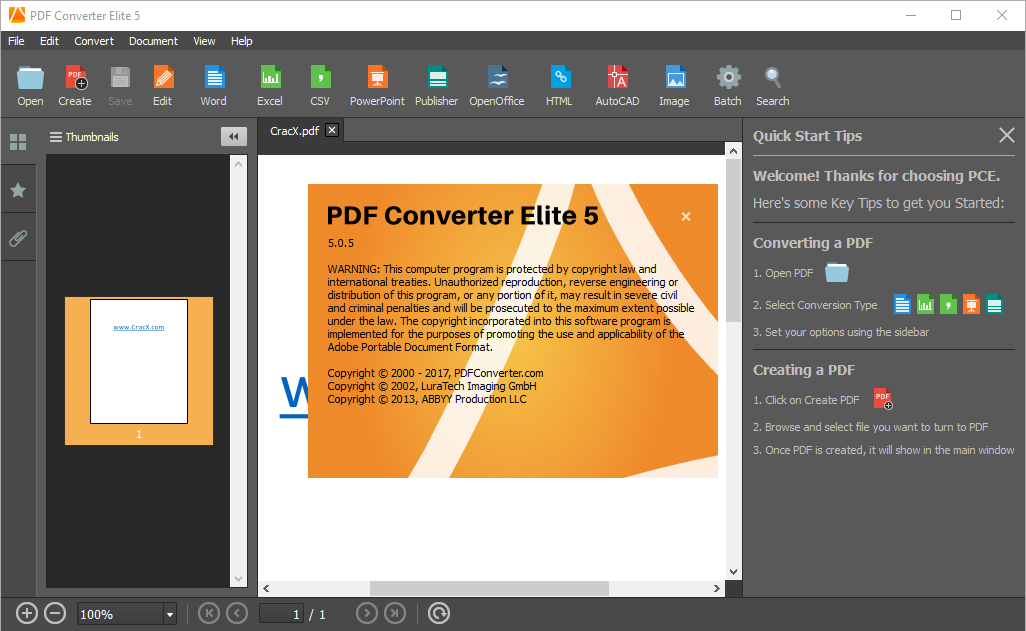The image size is (1026, 631).
Task: Click CSV icon in Select Conversion Type row
Action: click(948, 304)
